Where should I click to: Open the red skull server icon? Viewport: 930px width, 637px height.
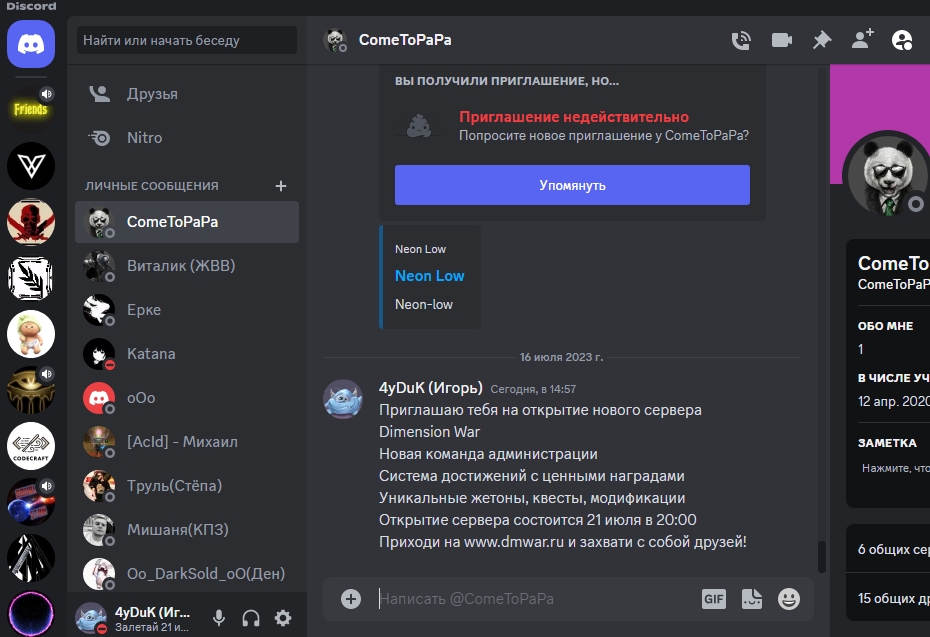pos(31,222)
